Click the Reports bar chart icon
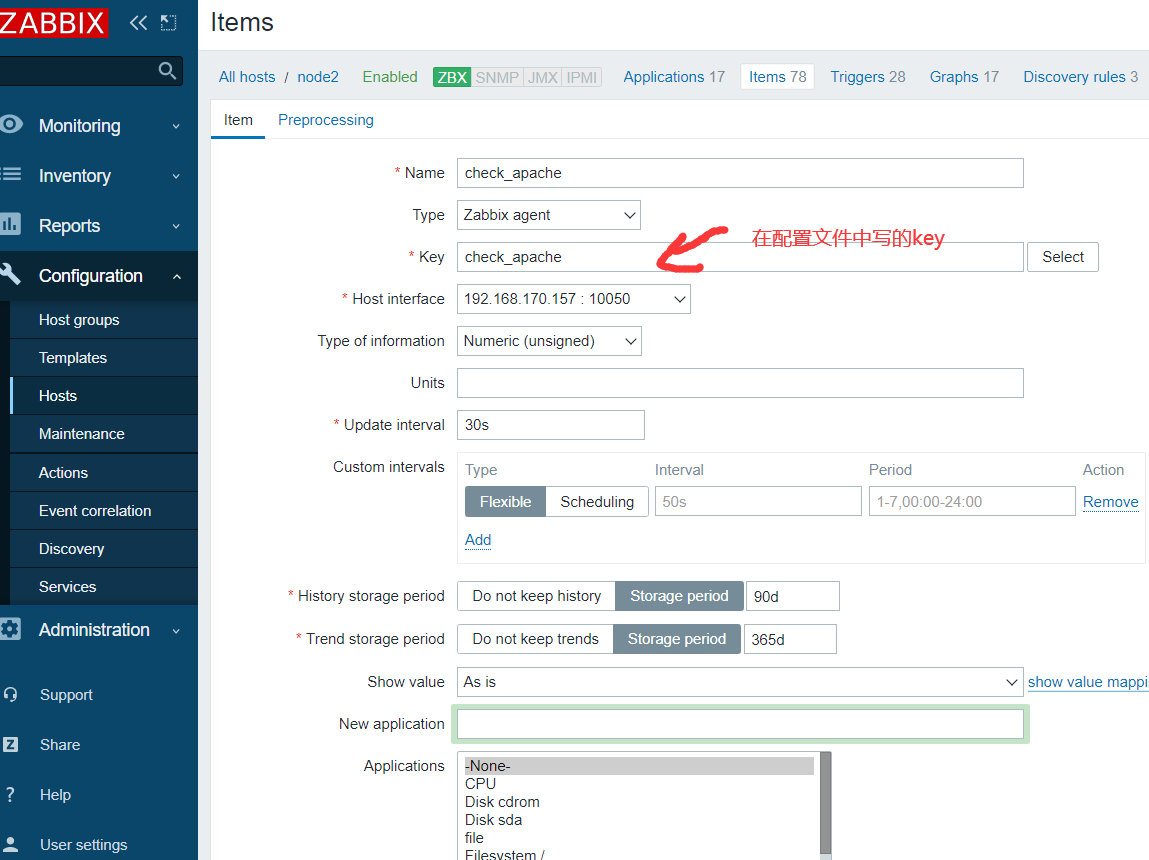The width and height of the screenshot is (1149, 860). (x=10, y=223)
